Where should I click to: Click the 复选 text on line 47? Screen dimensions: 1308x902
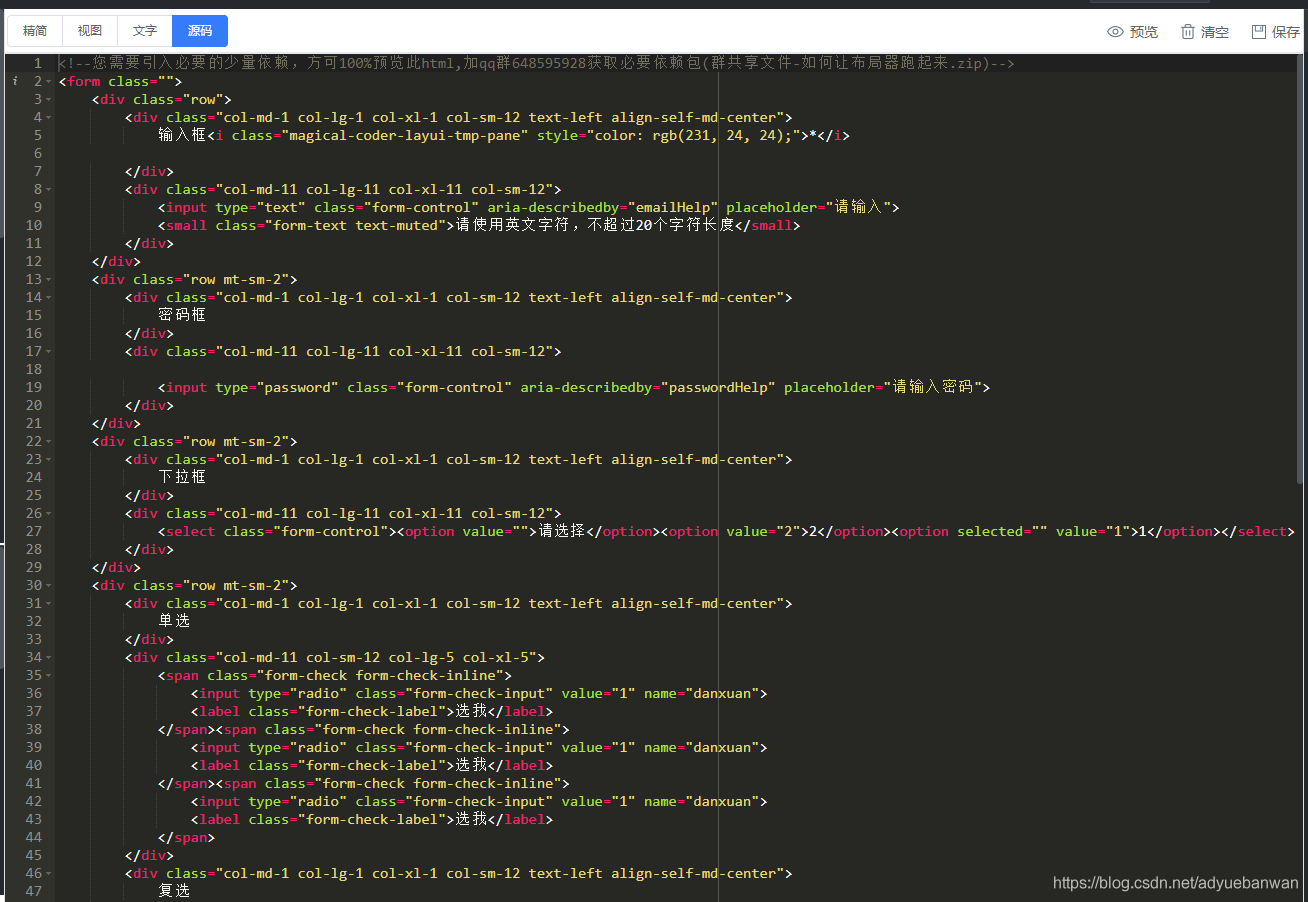(x=174, y=891)
